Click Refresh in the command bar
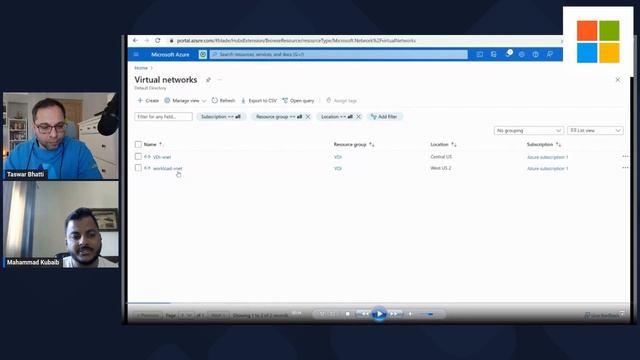The image size is (640, 360). (x=223, y=100)
